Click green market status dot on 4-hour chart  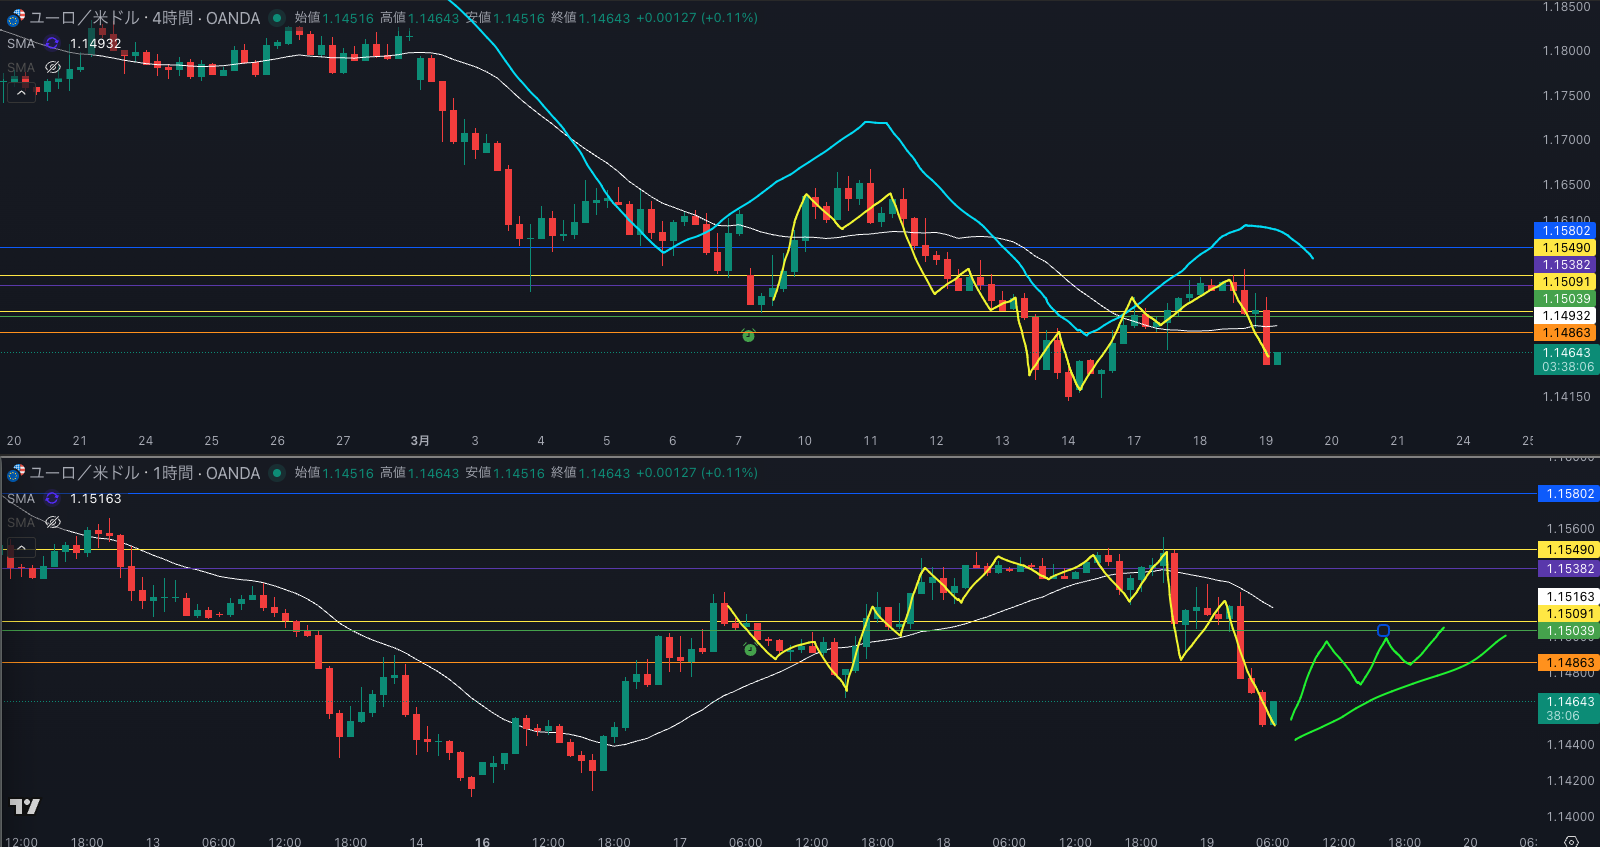point(277,18)
